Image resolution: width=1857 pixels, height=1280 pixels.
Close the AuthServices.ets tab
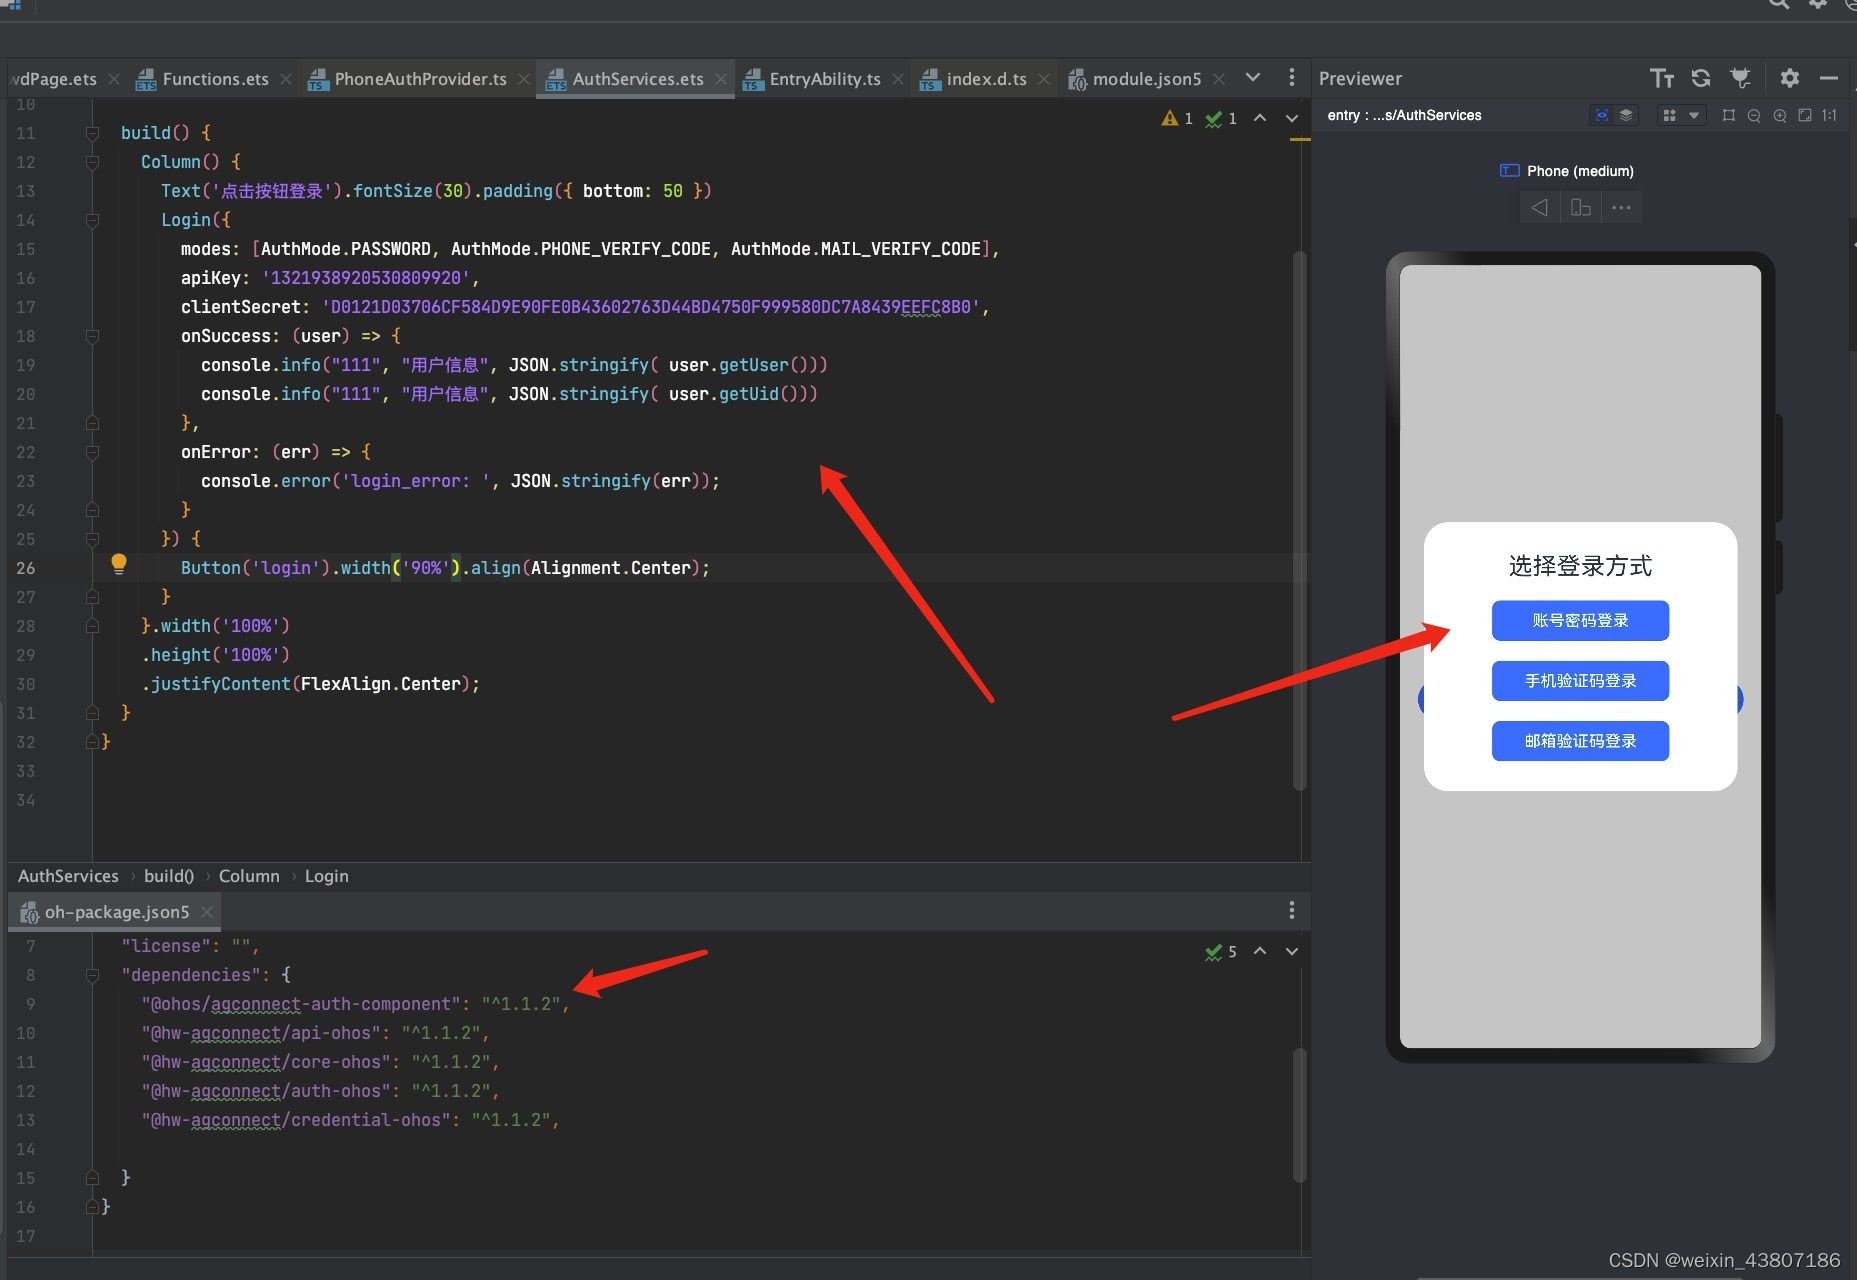coord(721,79)
